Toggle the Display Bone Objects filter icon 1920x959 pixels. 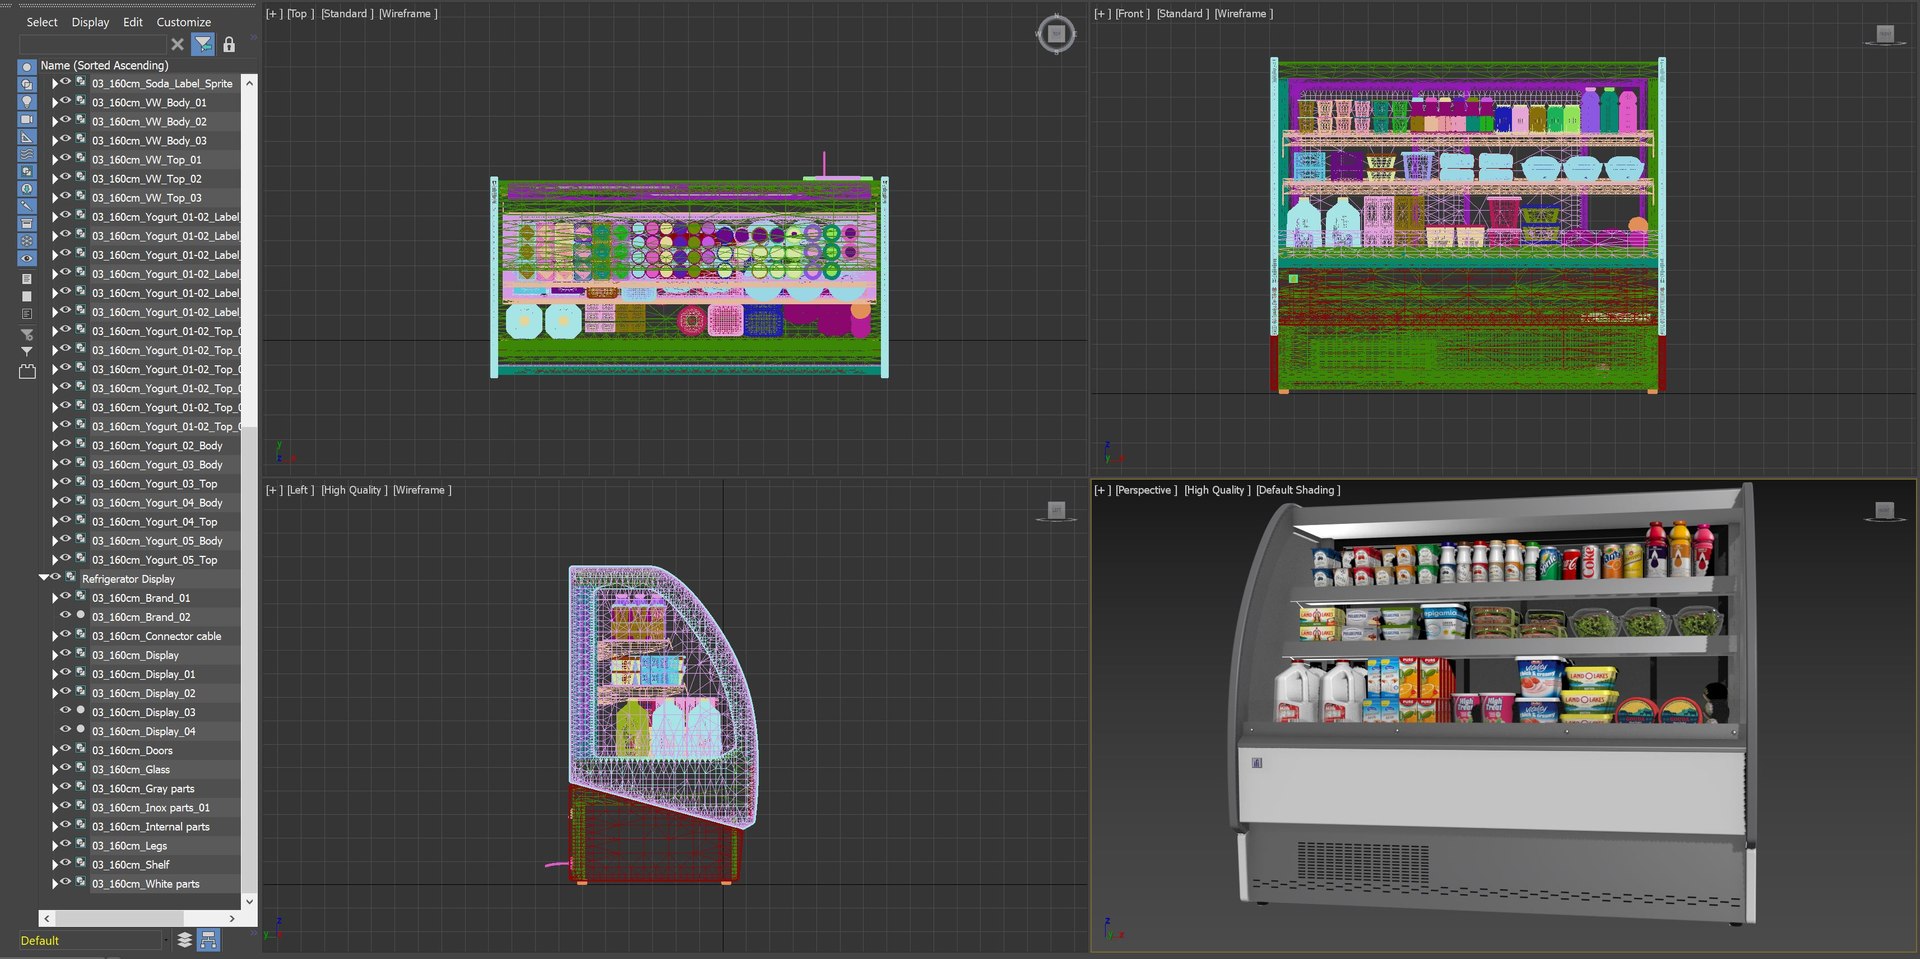(x=27, y=206)
